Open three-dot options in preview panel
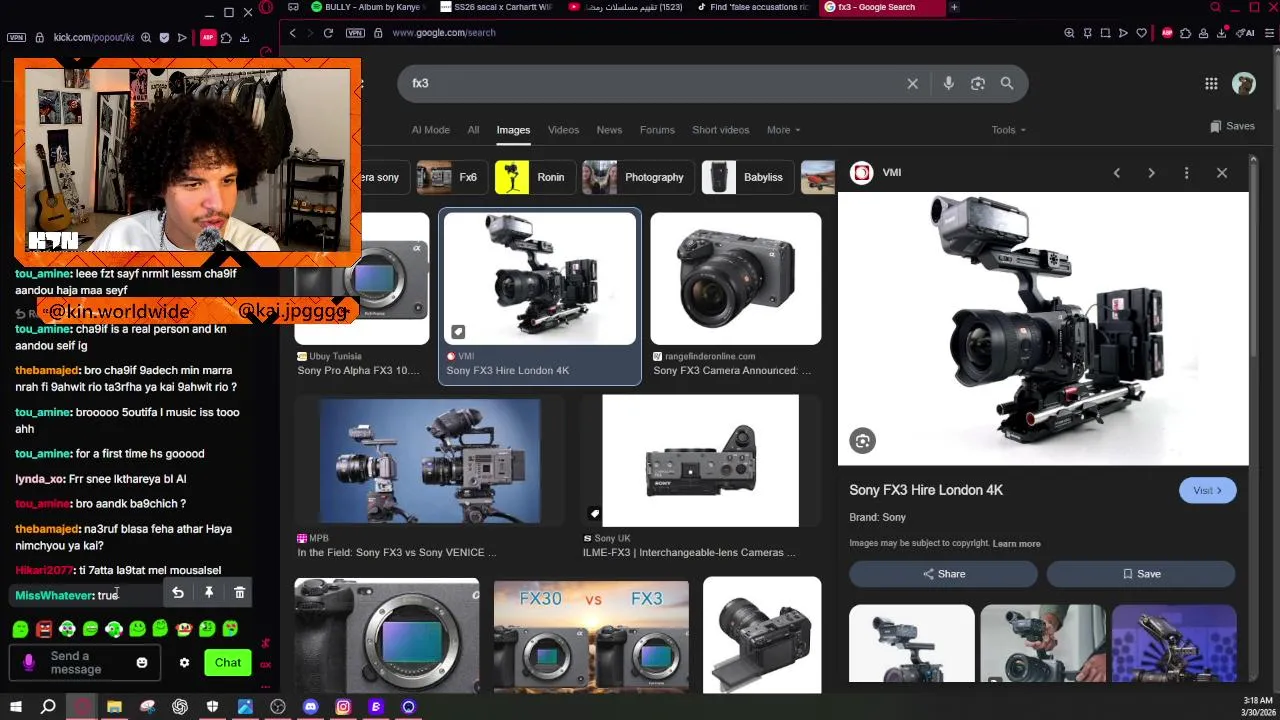Viewport: 1280px width, 720px height. (1186, 173)
